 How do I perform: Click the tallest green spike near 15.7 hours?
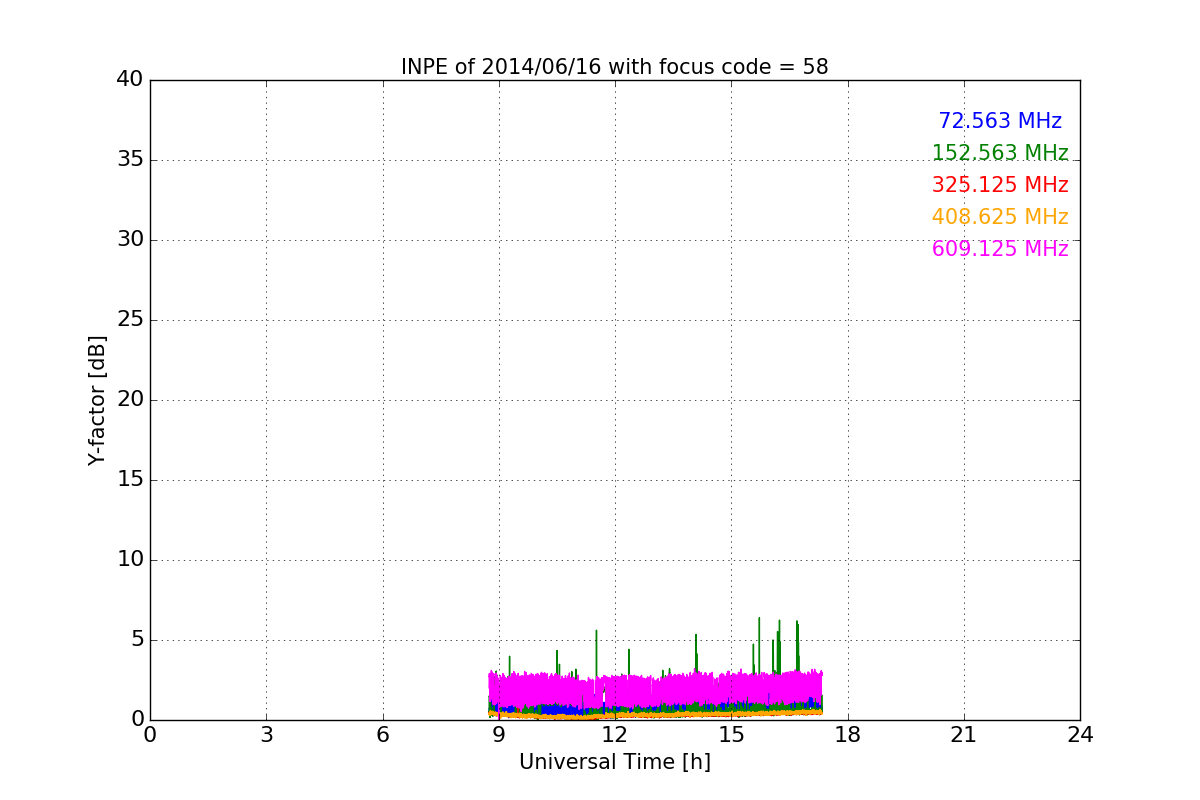[759, 645]
